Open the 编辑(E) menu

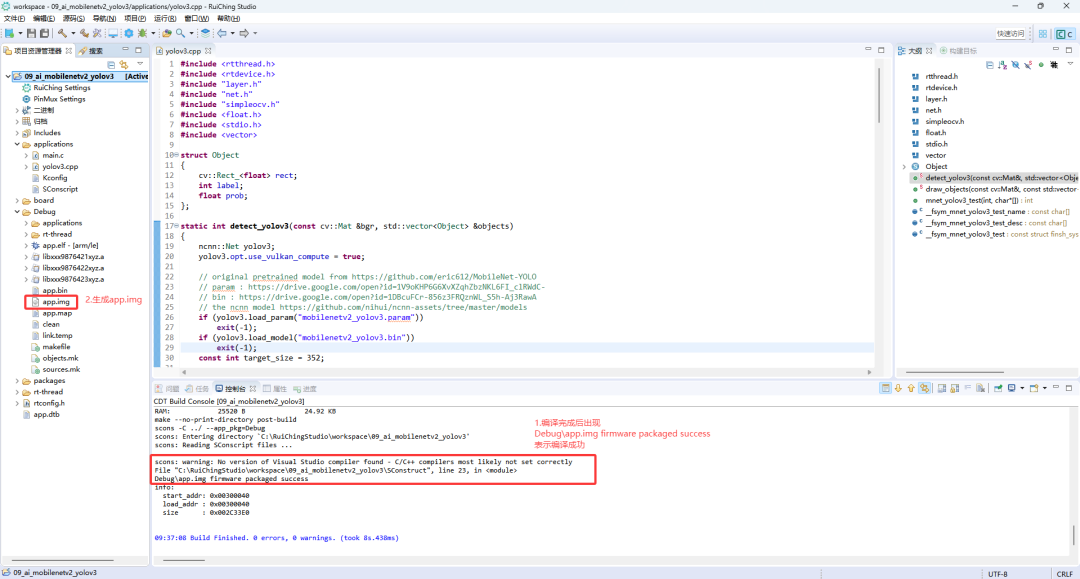click(x=44, y=19)
